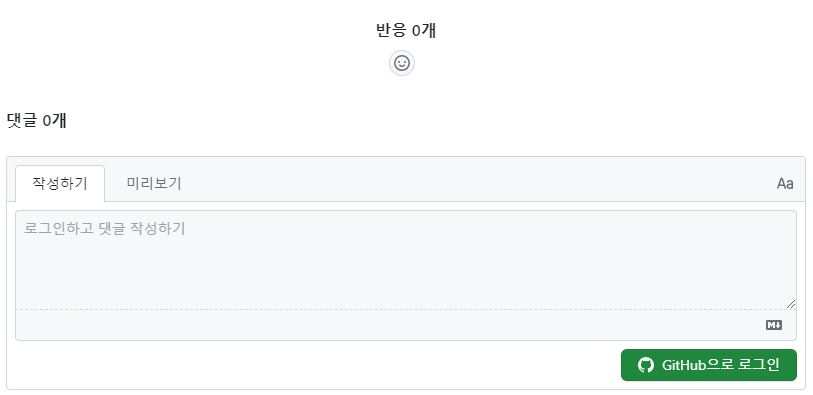Toggle the Aa formatting toolbar

(x=784, y=184)
